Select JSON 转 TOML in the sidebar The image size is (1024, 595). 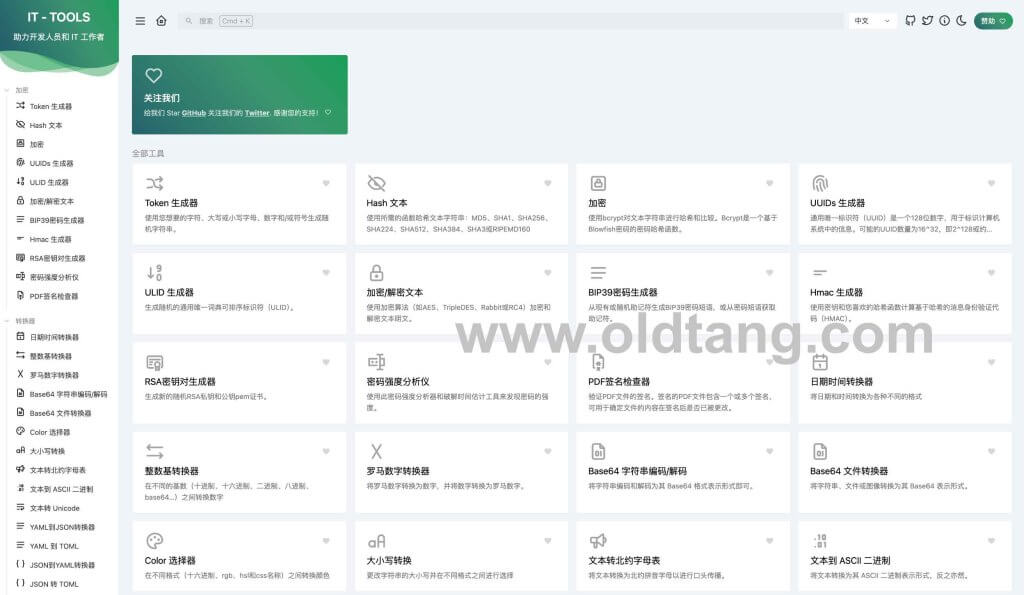(x=53, y=584)
